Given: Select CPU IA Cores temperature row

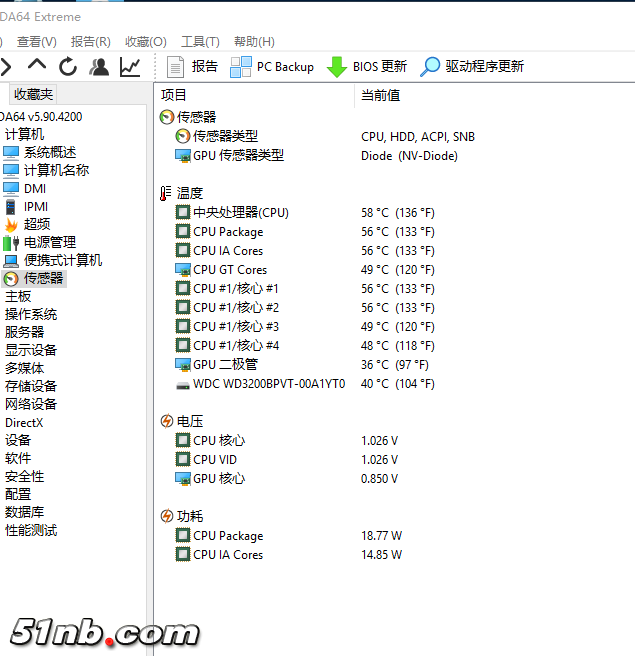Looking at the screenshot, I should coord(305,251).
